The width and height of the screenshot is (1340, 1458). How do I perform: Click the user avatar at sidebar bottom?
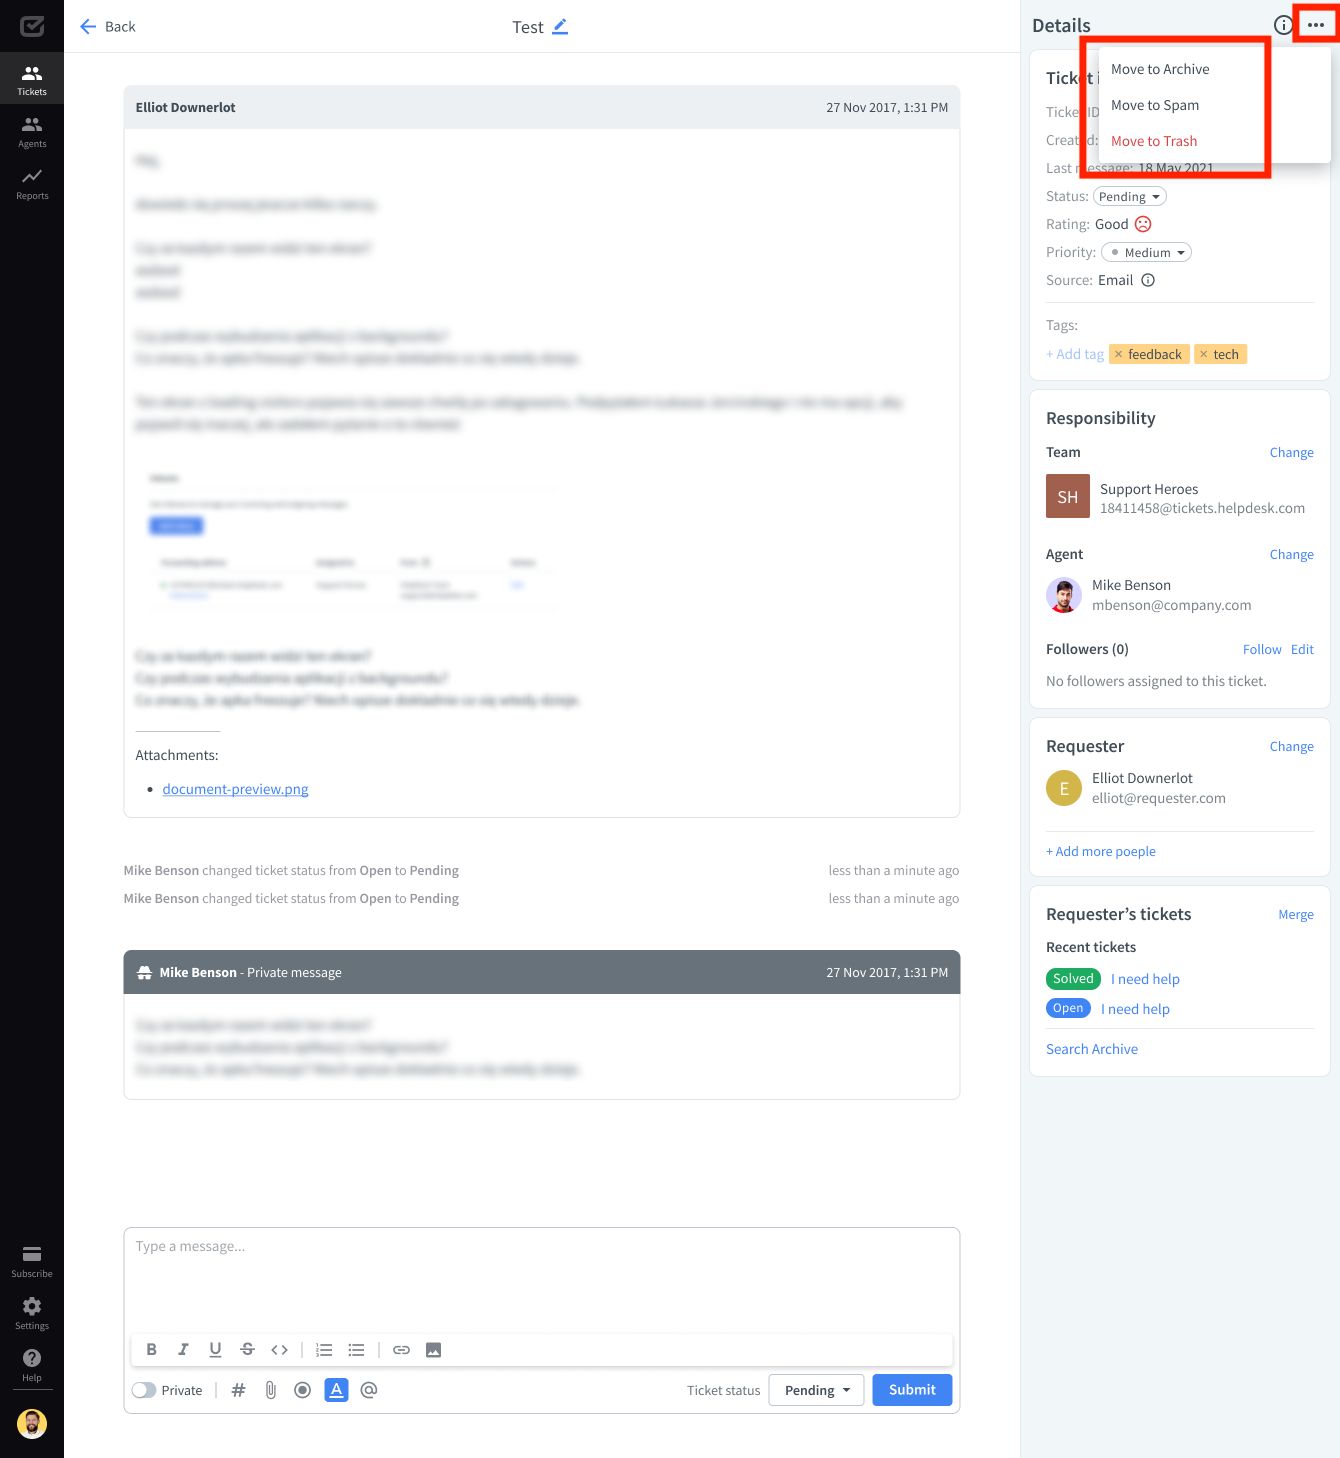[32, 1424]
